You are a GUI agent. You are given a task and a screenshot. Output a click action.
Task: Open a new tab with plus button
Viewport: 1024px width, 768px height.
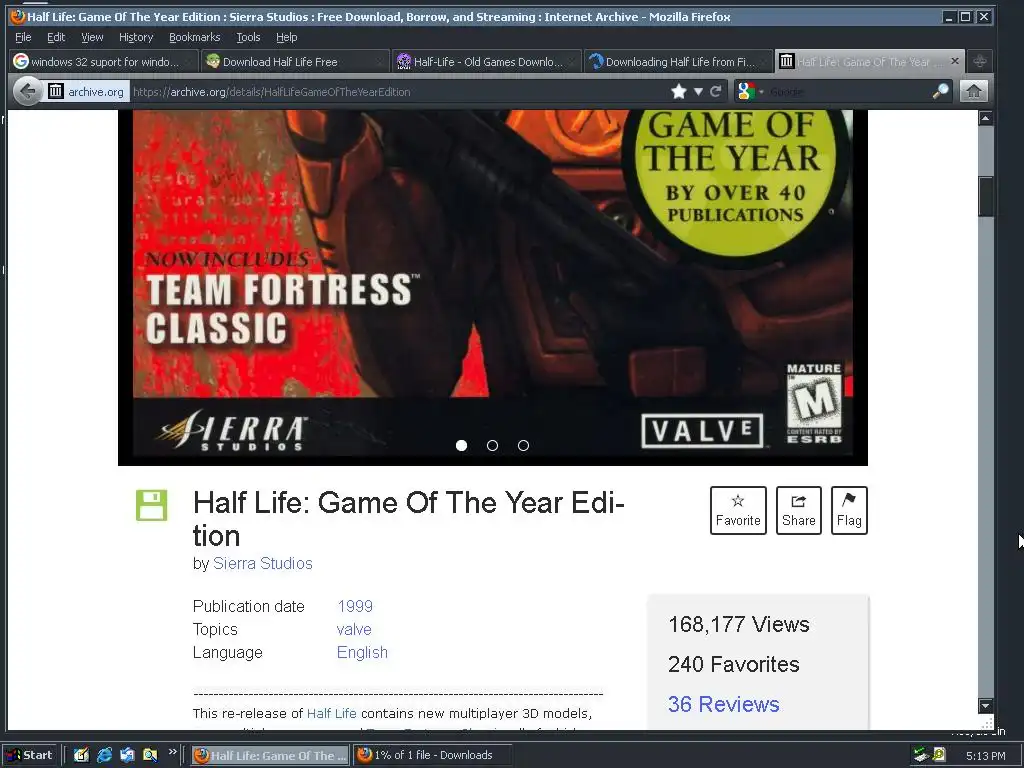(x=980, y=61)
